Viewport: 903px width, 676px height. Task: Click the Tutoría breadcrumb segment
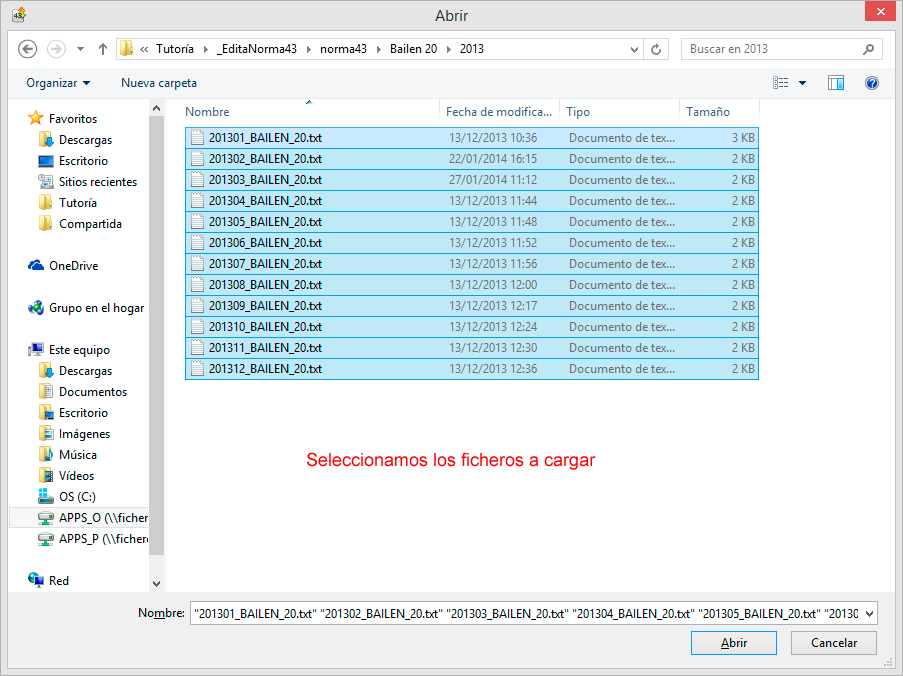tap(174, 49)
